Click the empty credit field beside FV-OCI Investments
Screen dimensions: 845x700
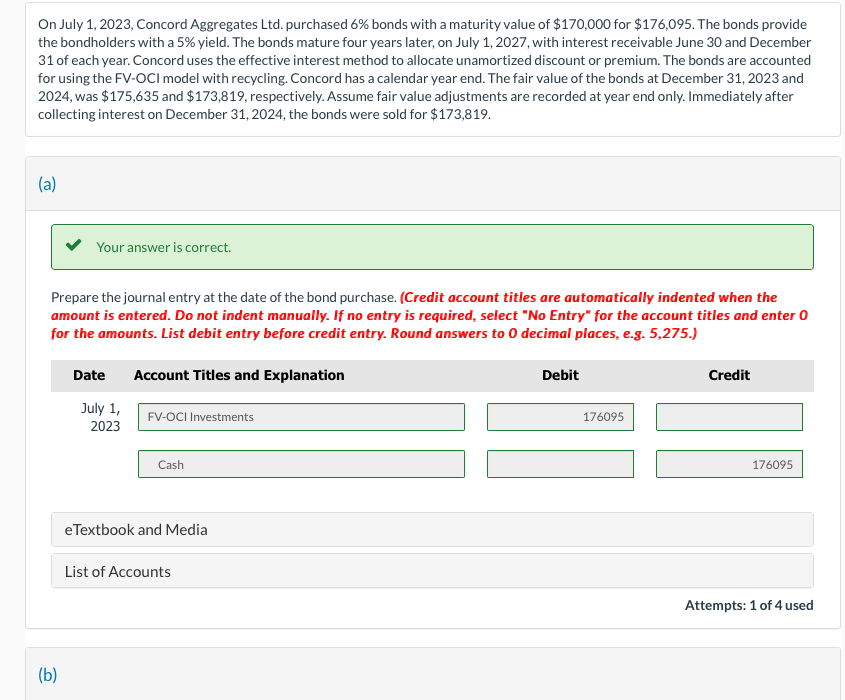(728, 416)
